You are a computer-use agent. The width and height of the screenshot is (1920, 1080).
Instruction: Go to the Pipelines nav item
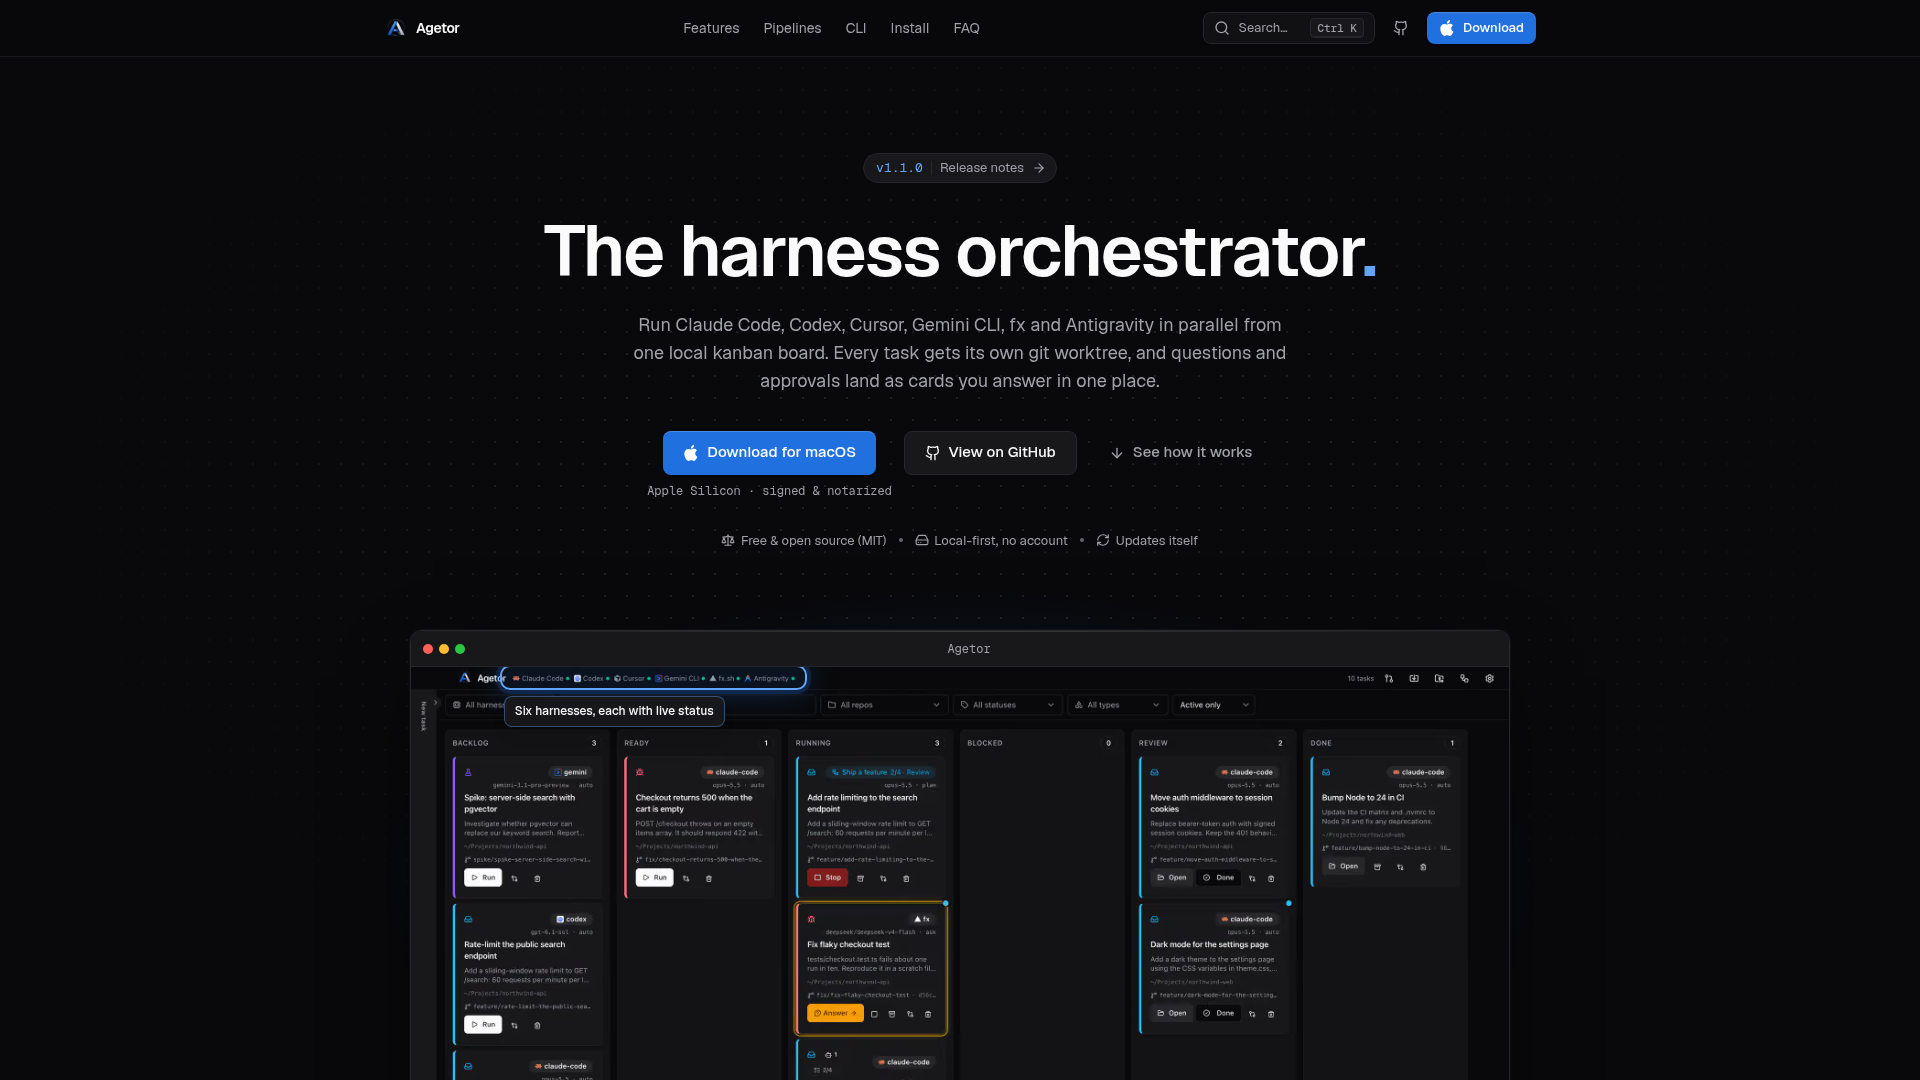coord(792,28)
